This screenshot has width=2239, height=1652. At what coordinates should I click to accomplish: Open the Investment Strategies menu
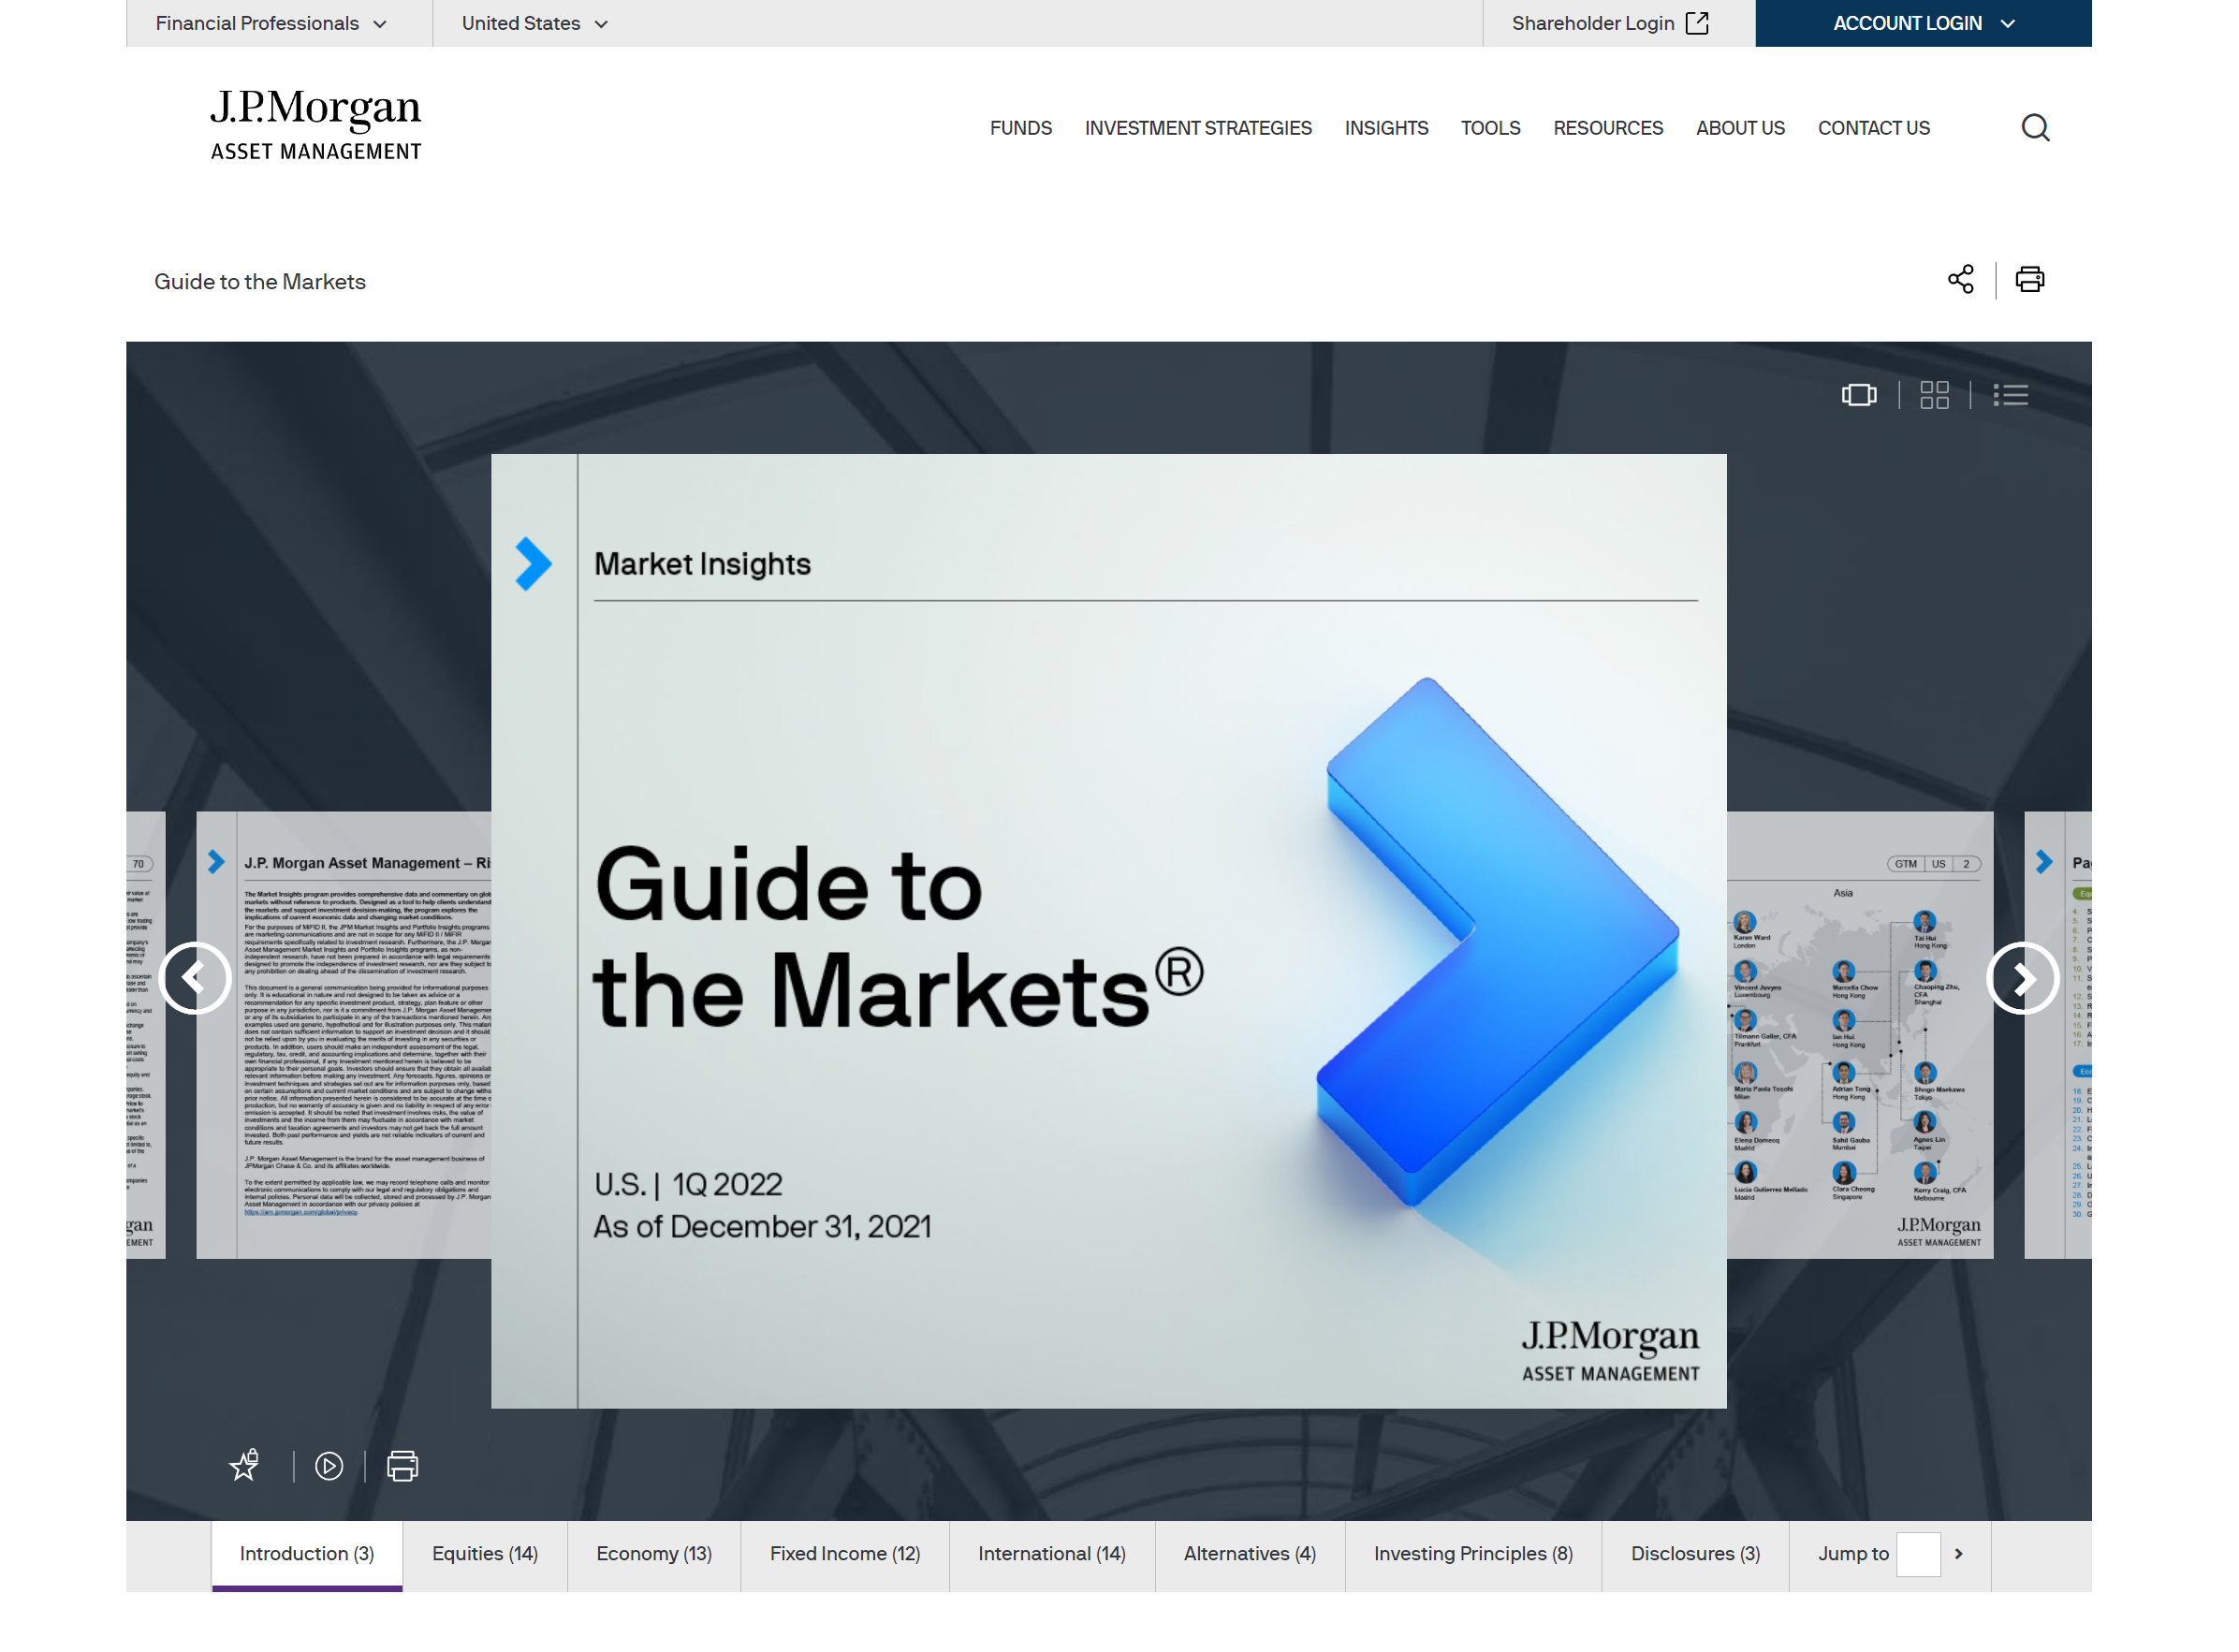tap(1198, 128)
